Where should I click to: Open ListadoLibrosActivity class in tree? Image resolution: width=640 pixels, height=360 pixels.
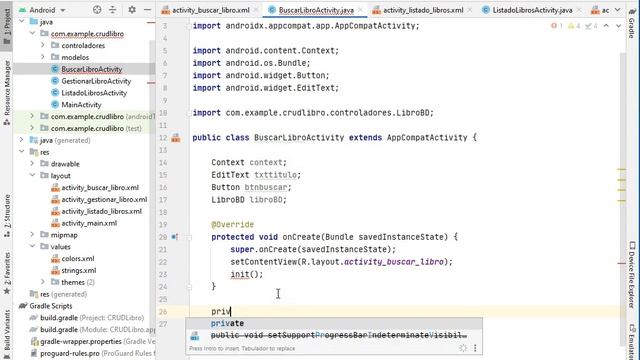coord(94,93)
